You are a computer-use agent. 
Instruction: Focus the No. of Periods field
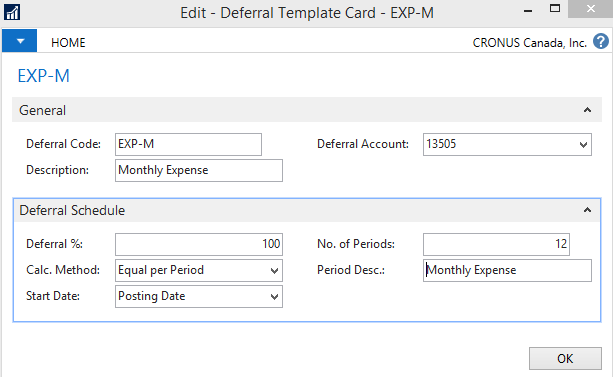point(496,244)
